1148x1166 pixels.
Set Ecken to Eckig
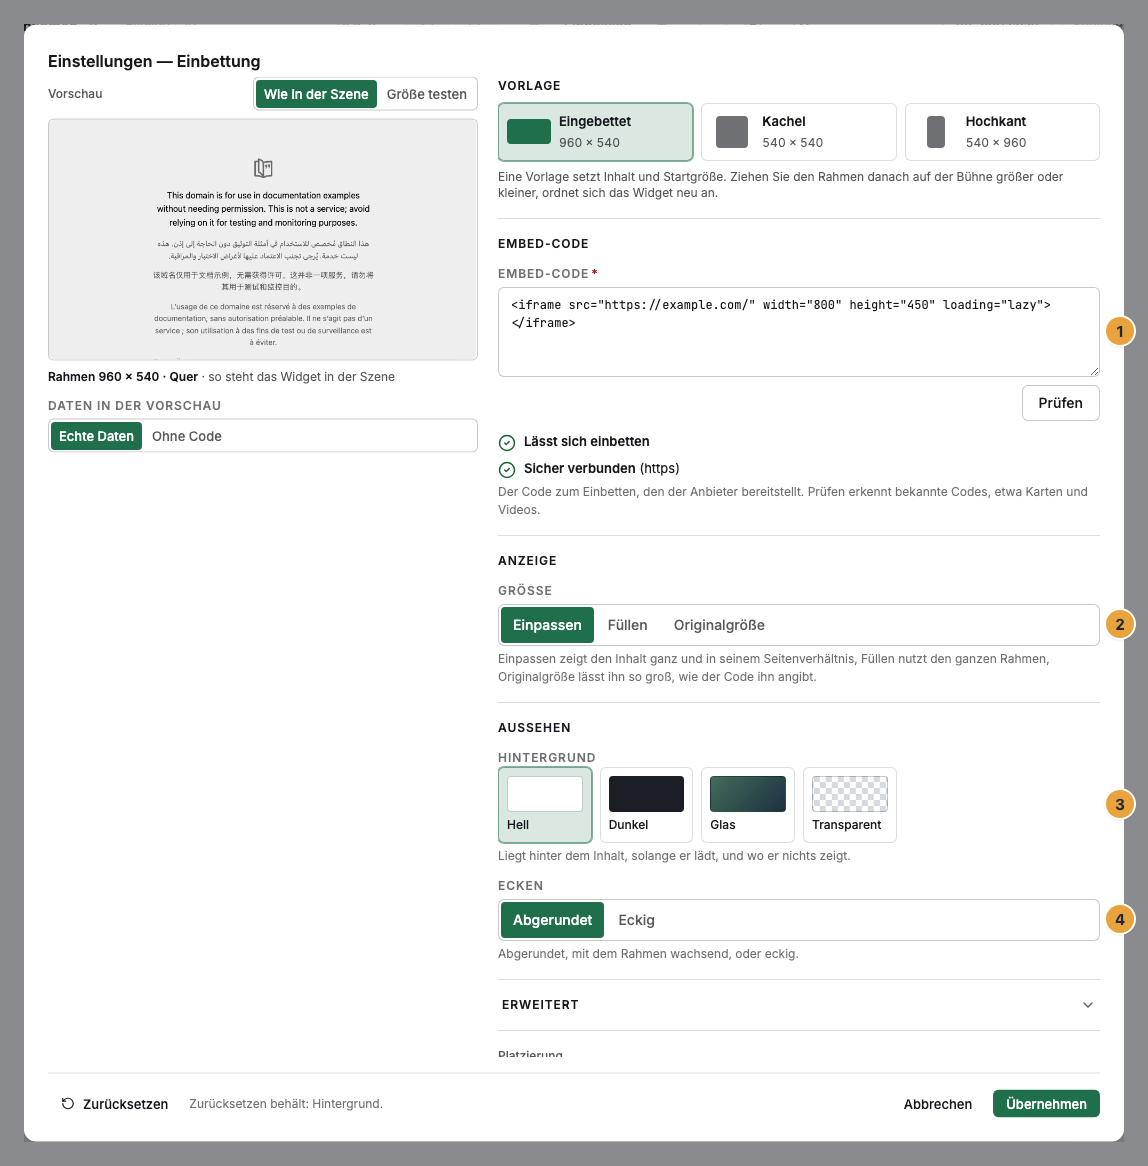coord(636,920)
